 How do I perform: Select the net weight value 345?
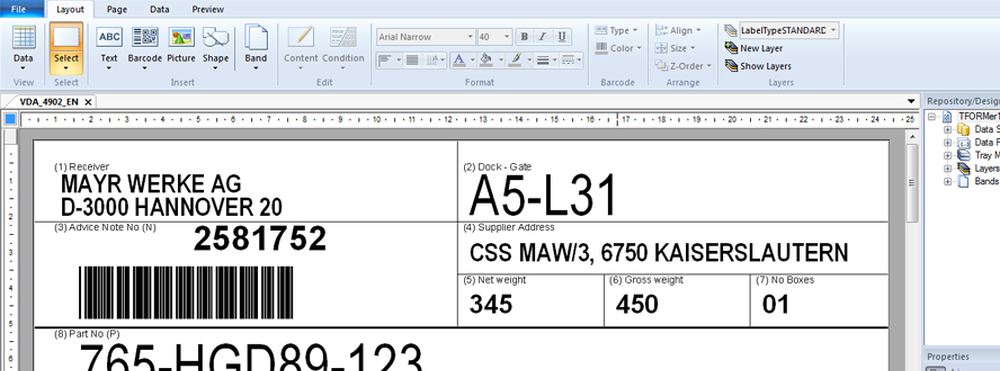coord(491,305)
